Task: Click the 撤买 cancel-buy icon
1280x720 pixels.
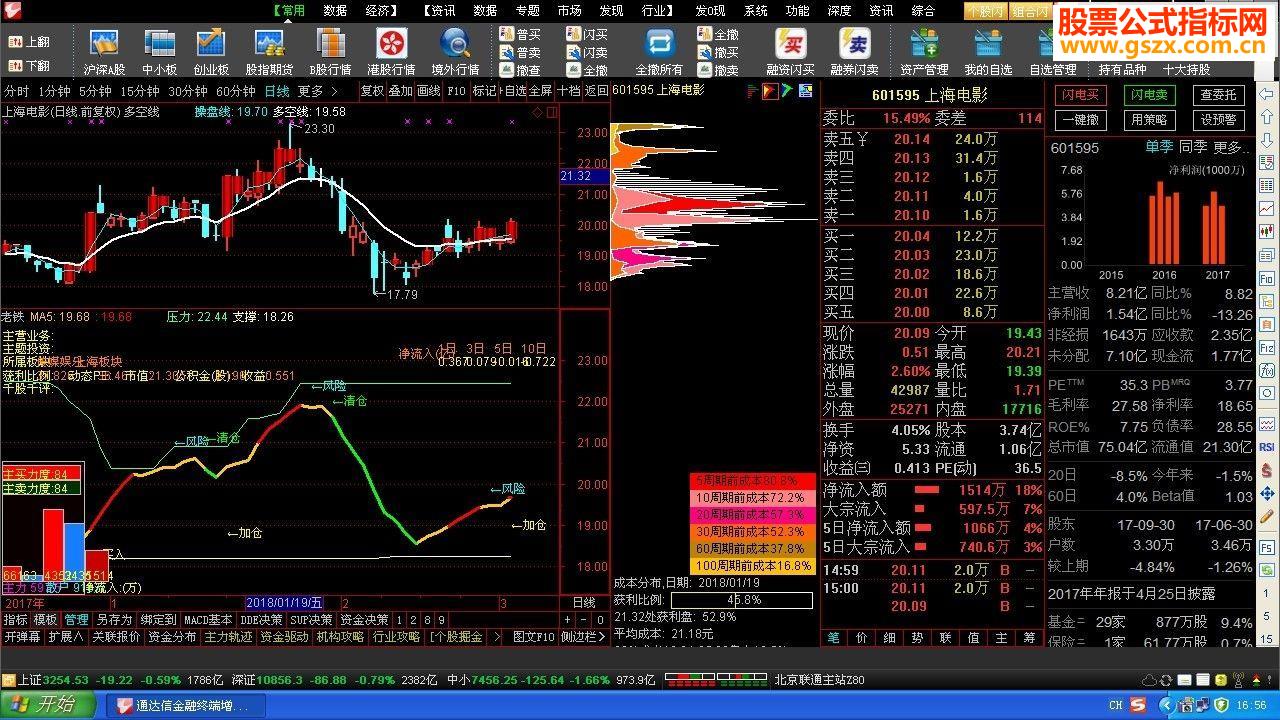Action: pyautogui.click(x=718, y=52)
